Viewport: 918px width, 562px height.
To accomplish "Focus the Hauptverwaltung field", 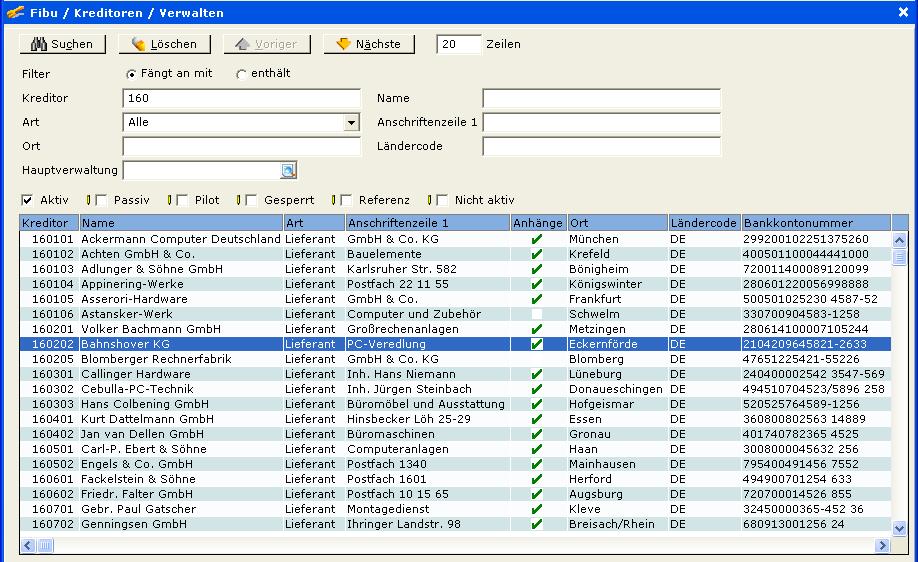I will [202, 170].
